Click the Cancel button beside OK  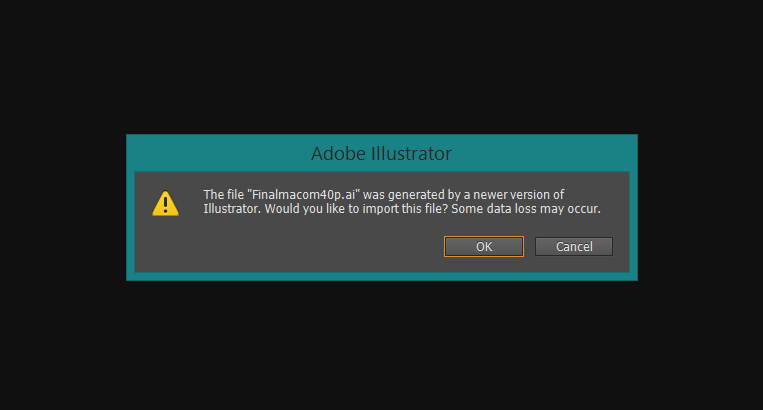click(x=573, y=246)
